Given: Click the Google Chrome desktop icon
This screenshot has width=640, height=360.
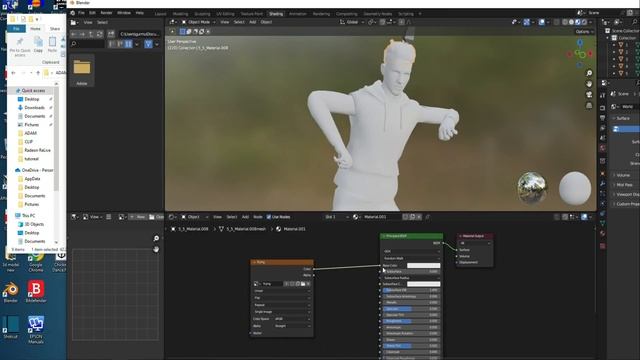Looking at the screenshot, I should click(36, 262).
